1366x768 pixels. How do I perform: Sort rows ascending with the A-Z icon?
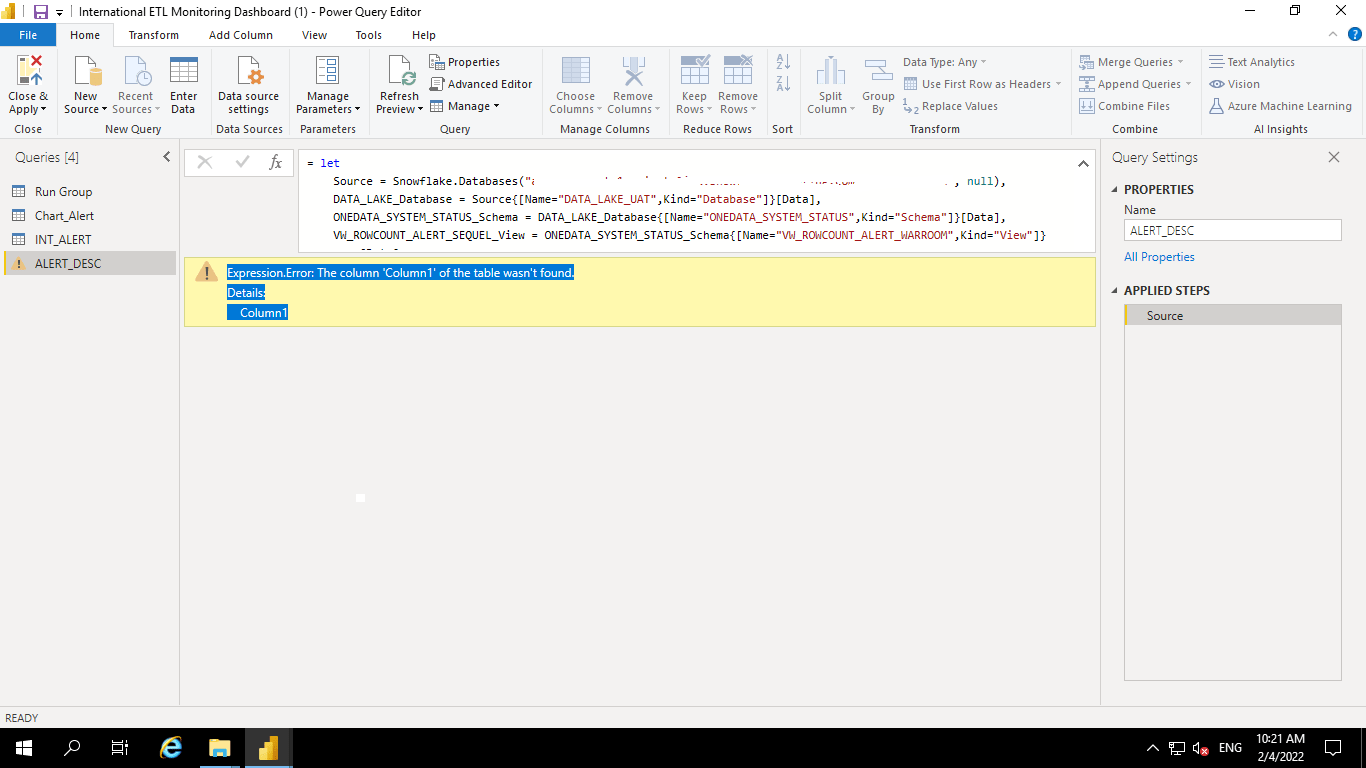click(783, 62)
